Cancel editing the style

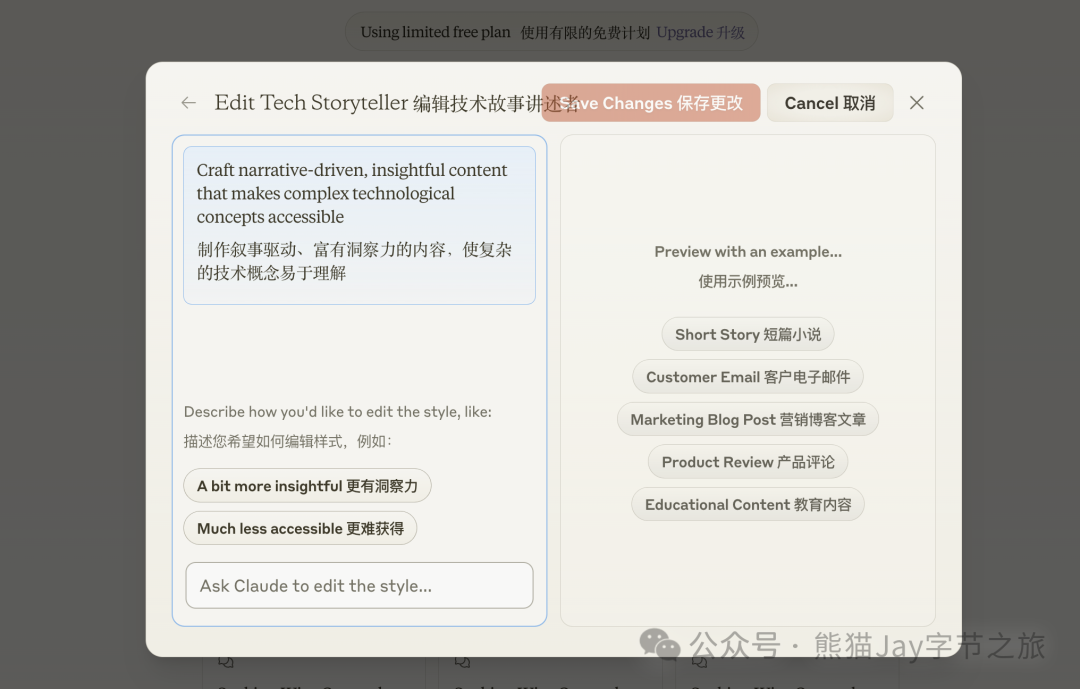click(830, 103)
